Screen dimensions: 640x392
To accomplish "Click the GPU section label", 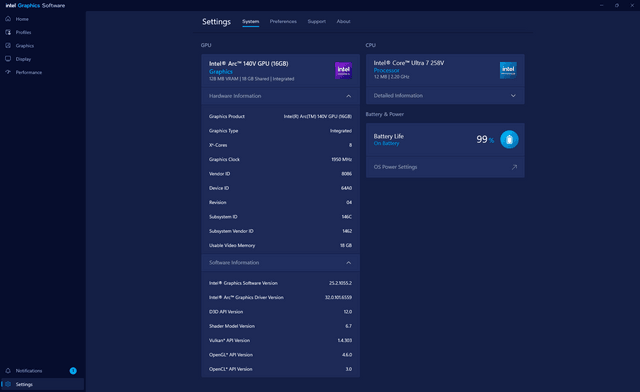I will pos(206,45).
